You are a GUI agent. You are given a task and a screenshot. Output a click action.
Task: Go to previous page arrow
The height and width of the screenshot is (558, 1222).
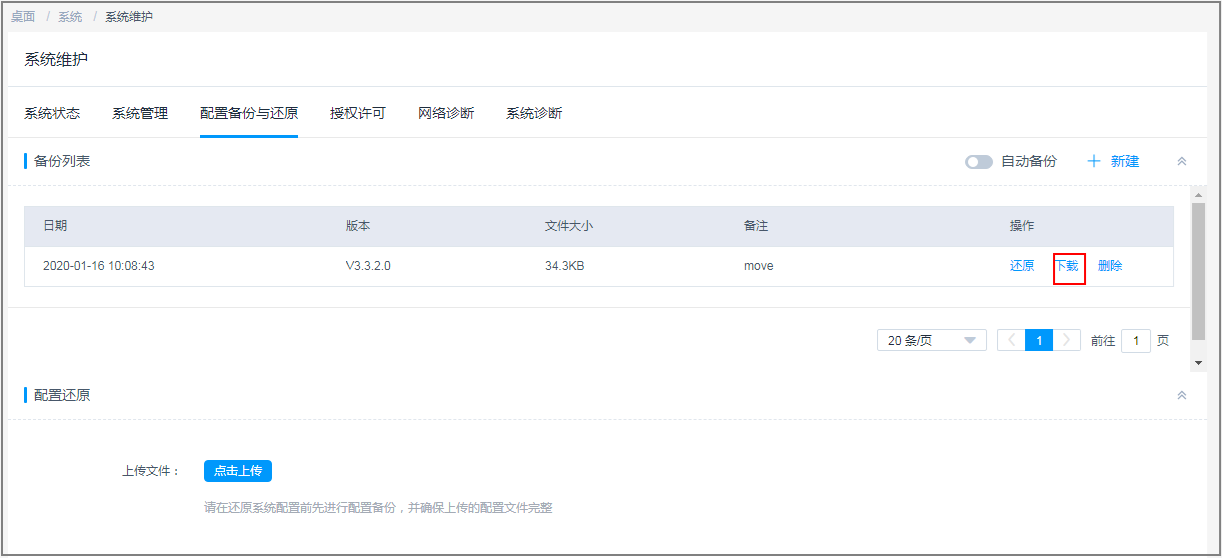coord(1011,341)
